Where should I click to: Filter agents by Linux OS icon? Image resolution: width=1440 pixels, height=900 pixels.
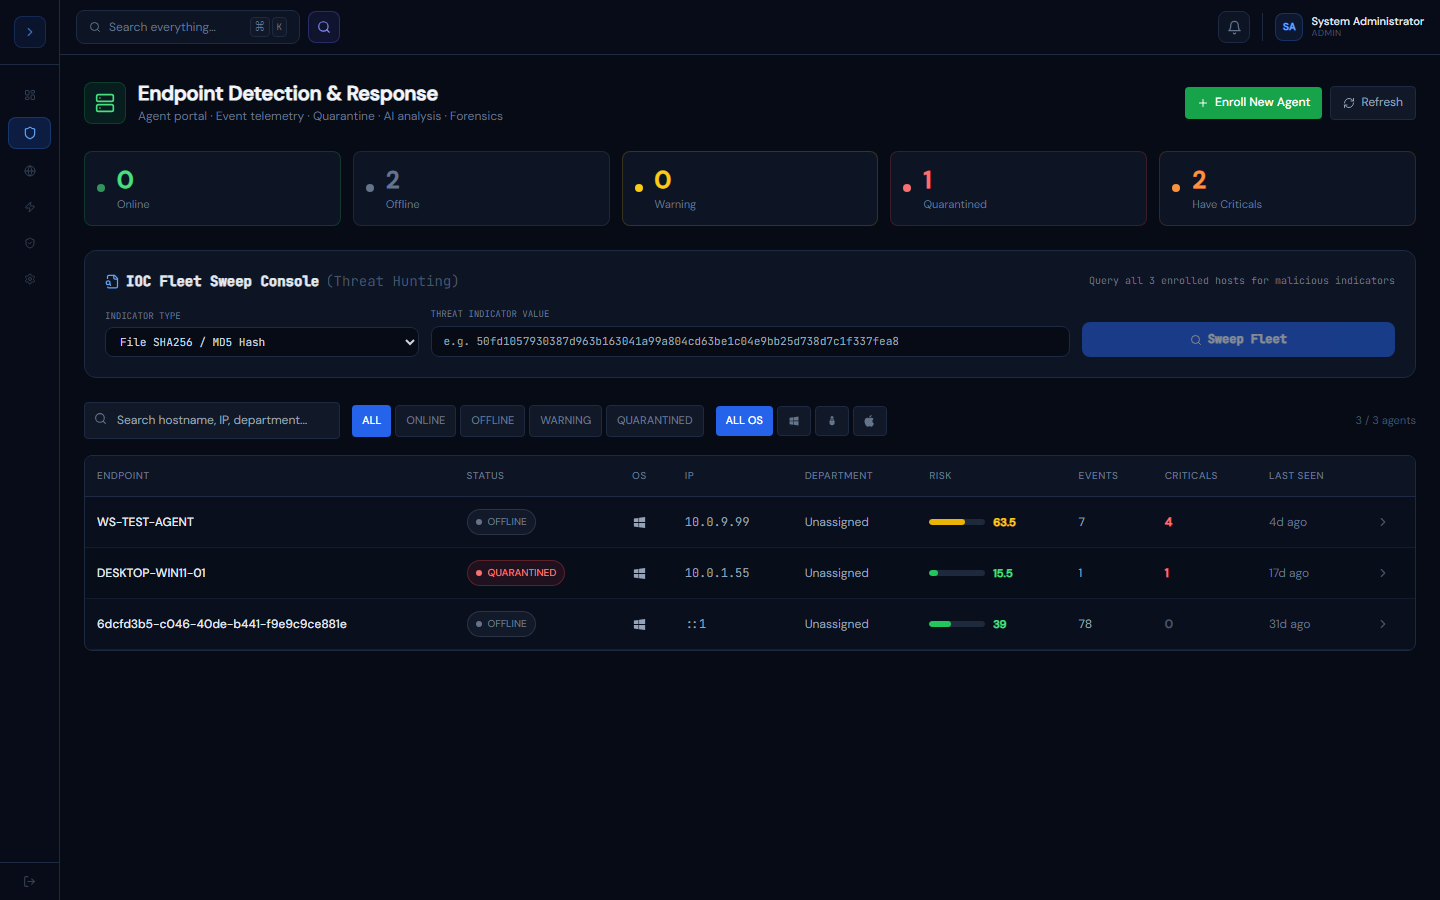(832, 421)
